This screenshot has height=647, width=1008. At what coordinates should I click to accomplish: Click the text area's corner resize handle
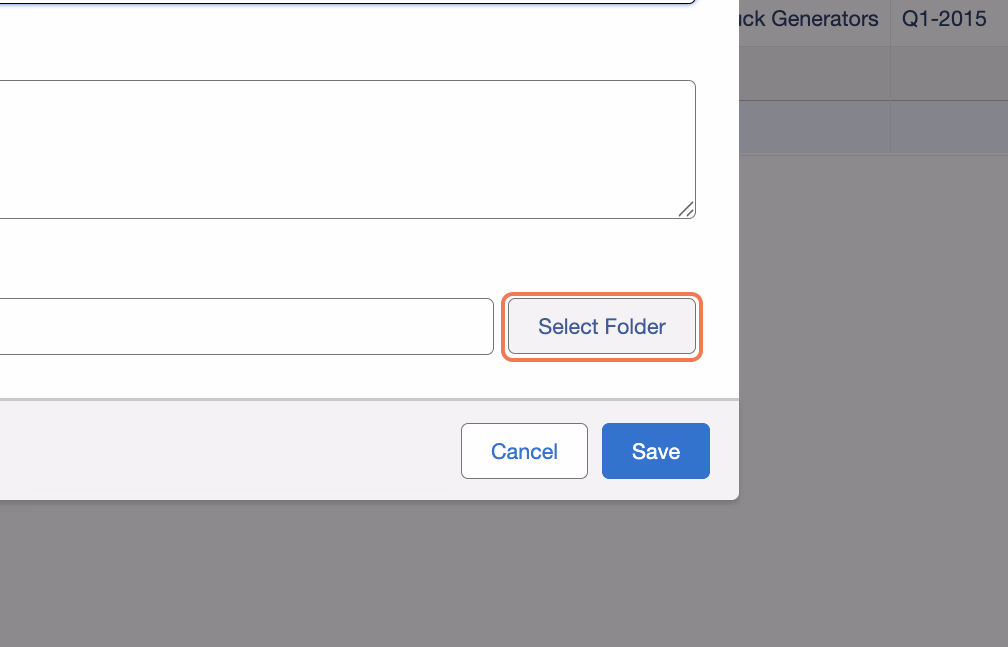pyautogui.click(x=686, y=209)
